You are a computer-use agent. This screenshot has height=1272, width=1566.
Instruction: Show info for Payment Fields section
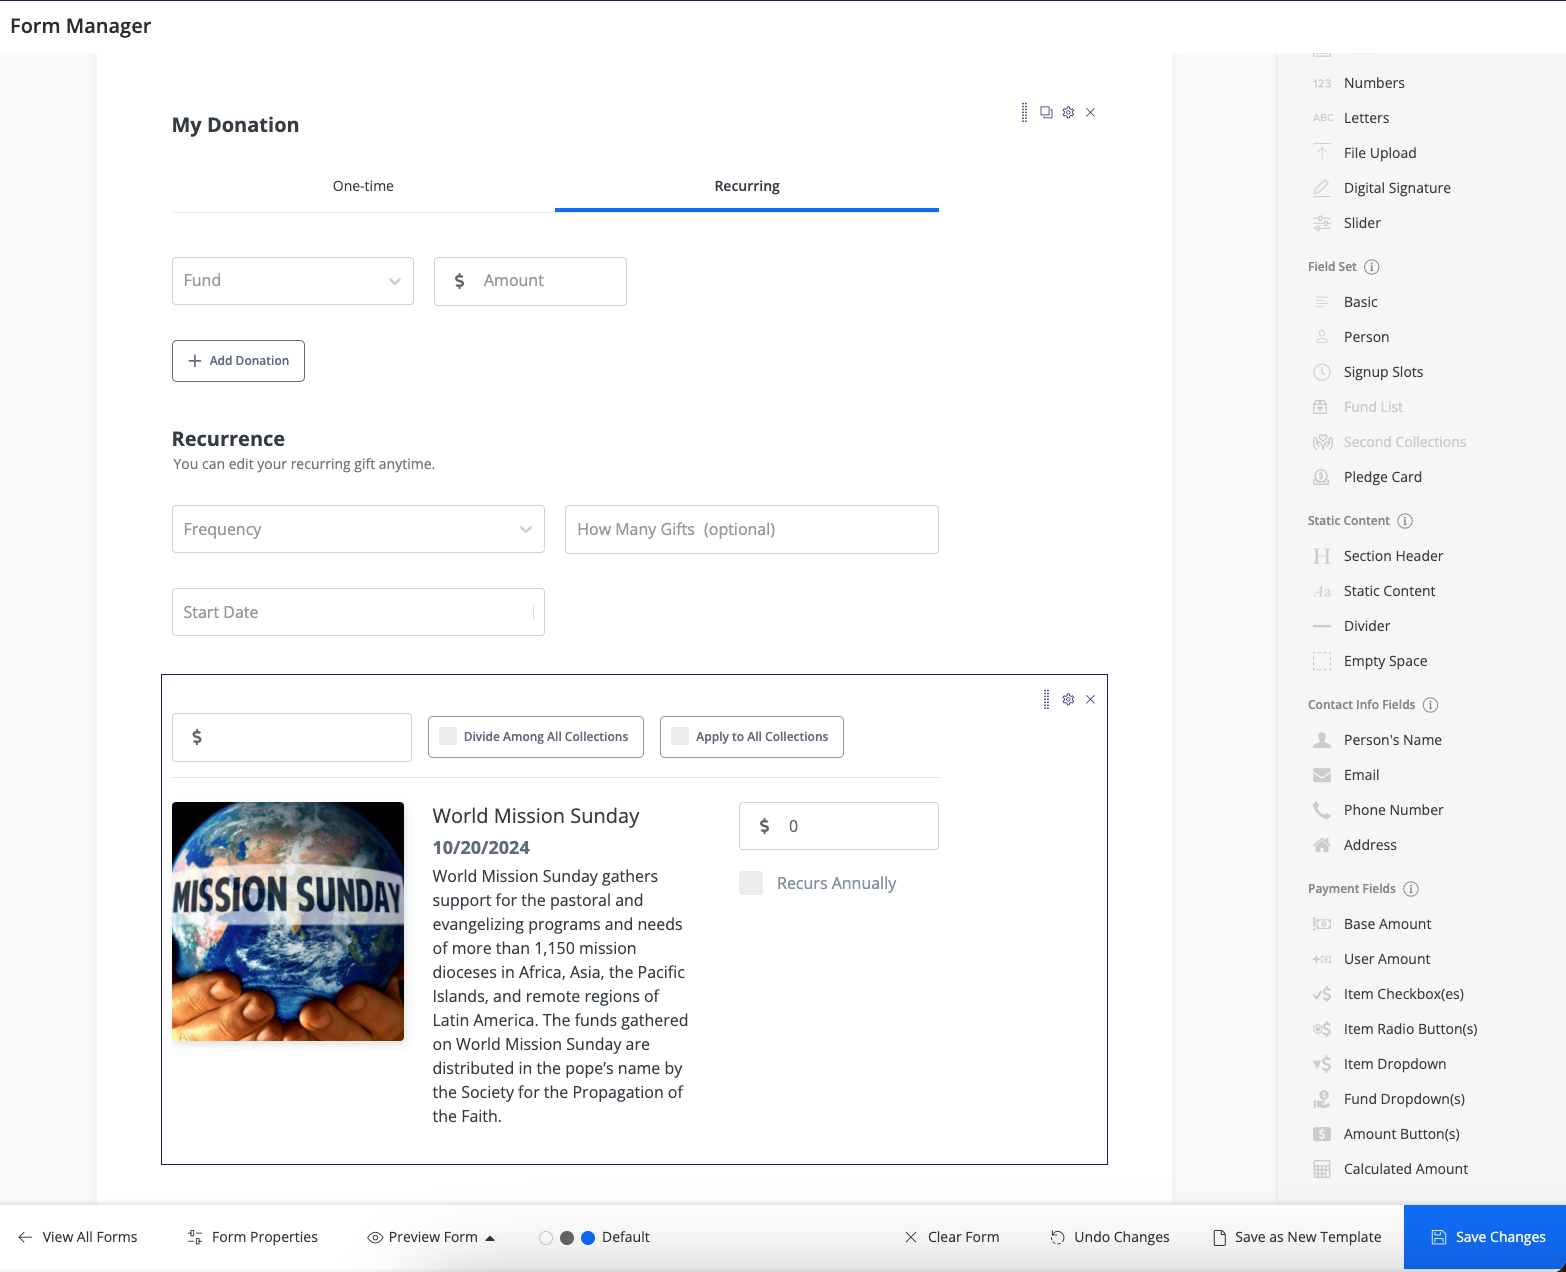(1411, 889)
